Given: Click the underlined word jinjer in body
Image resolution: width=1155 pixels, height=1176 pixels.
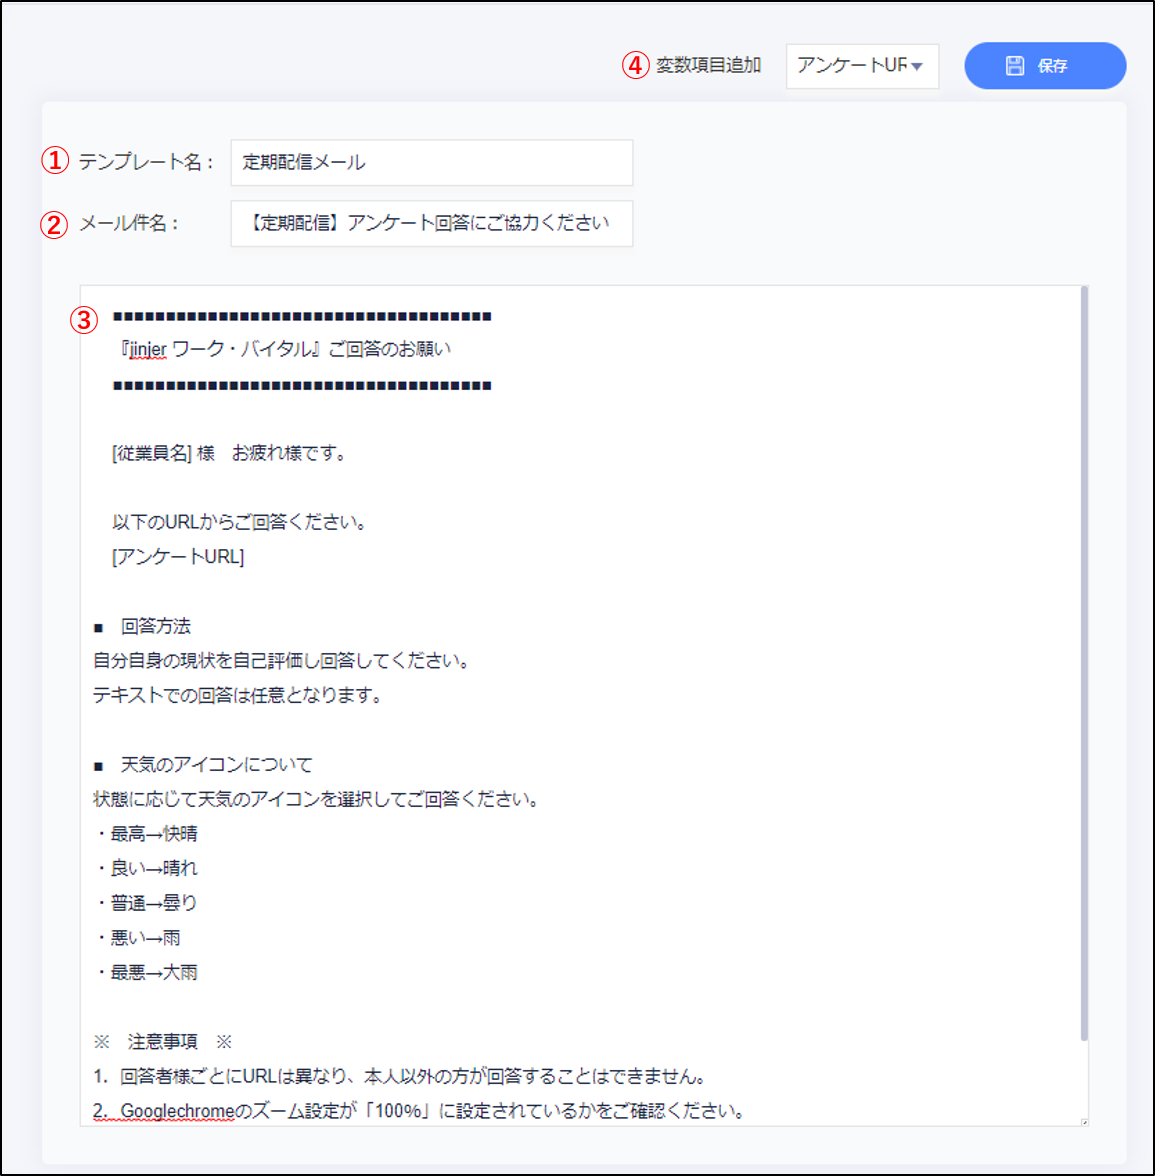Looking at the screenshot, I should [x=148, y=349].
